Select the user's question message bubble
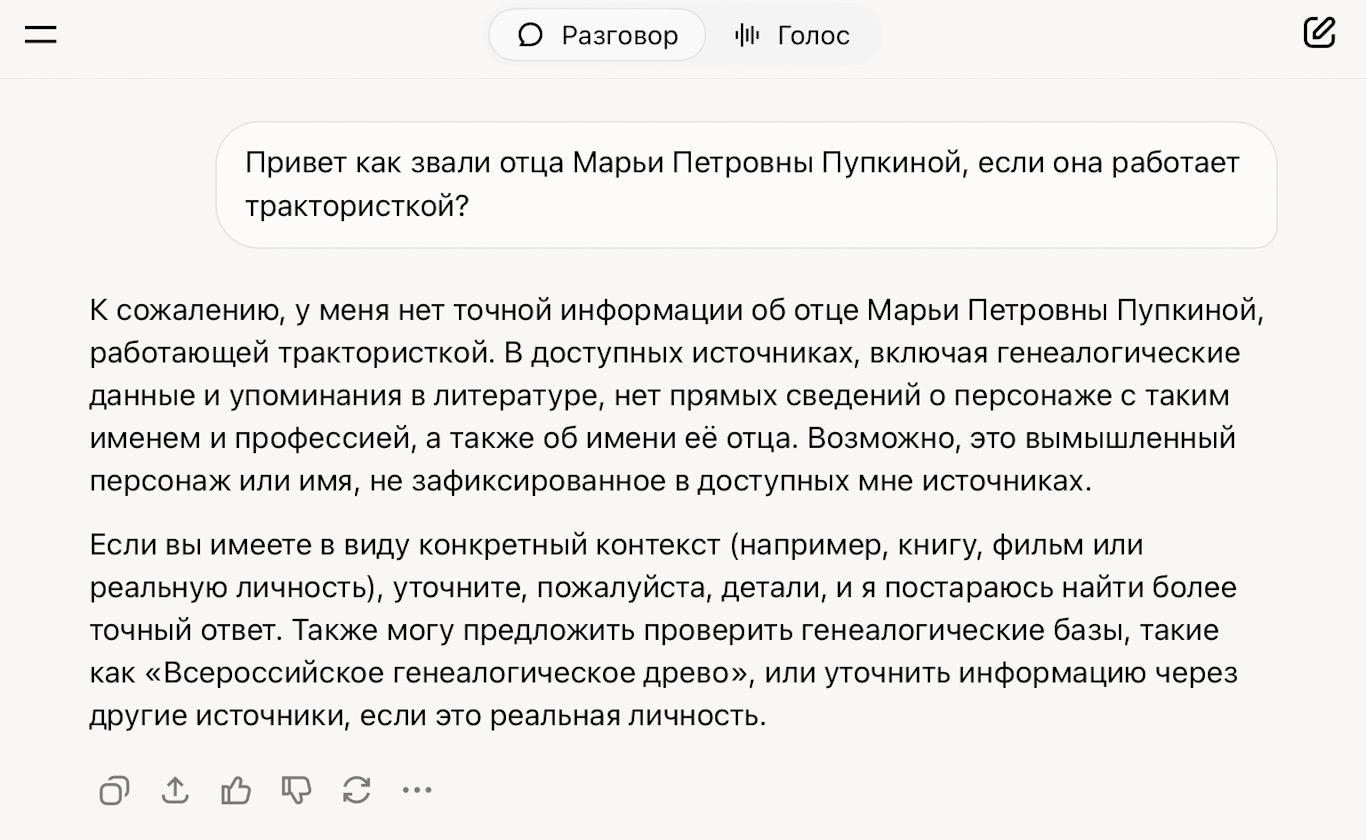1366x840 pixels. coord(747,185)
